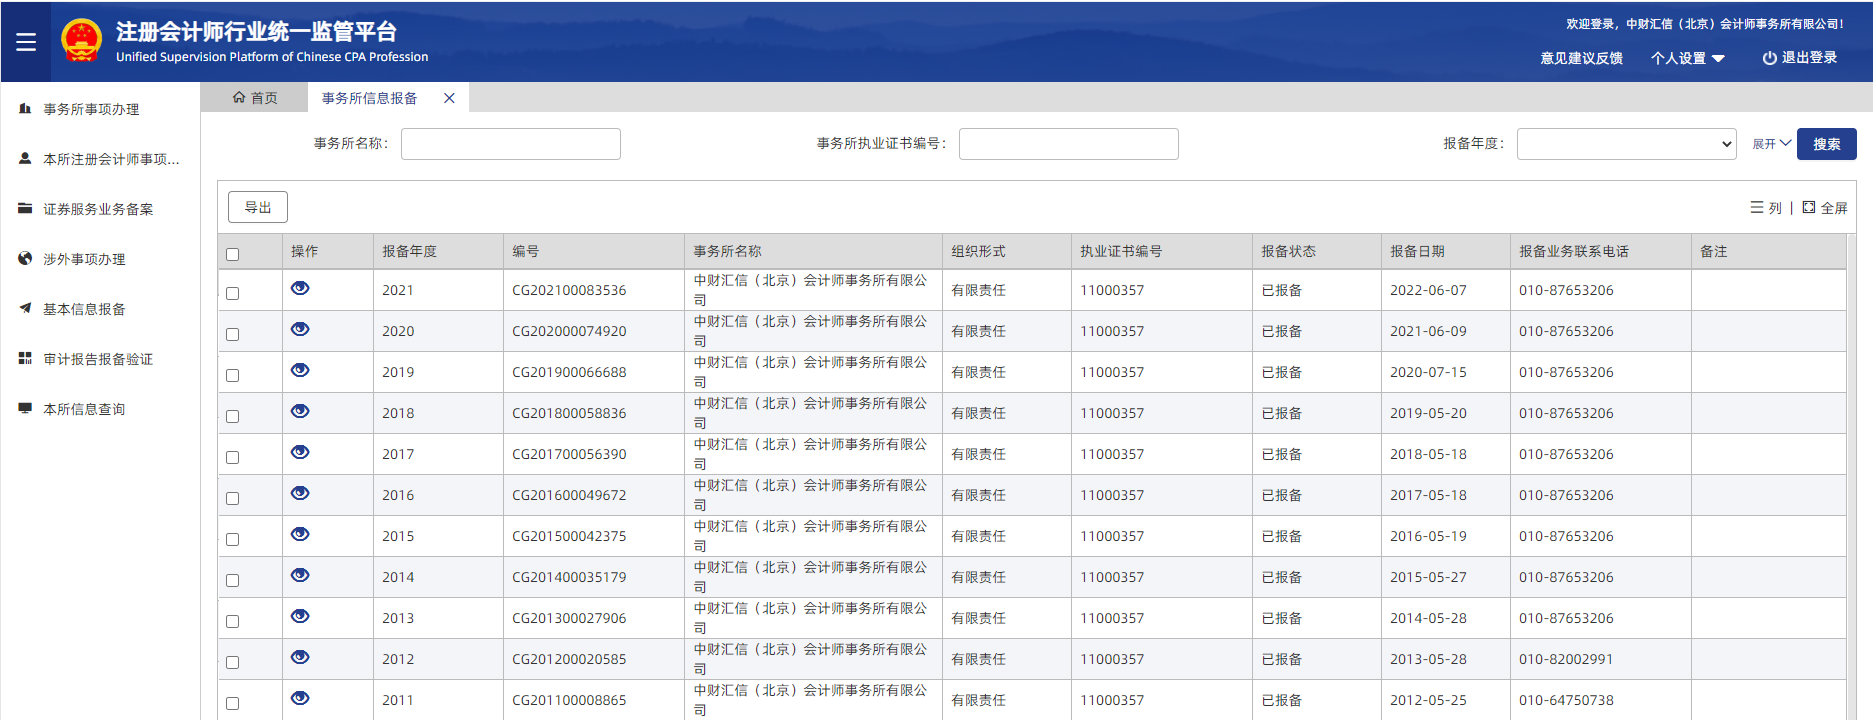
Task: Open the 列 column settings icon
Action: 1757,207
